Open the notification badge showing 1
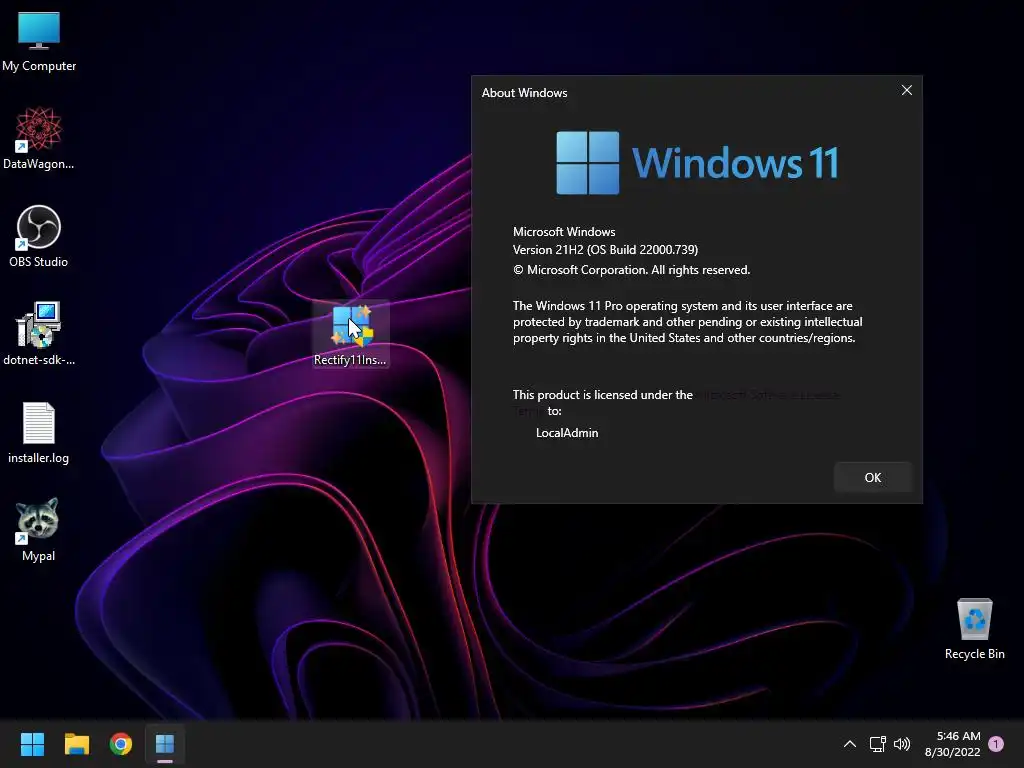Image resolution: width=1024 pixels, height=768 pixels. (996, 744)
